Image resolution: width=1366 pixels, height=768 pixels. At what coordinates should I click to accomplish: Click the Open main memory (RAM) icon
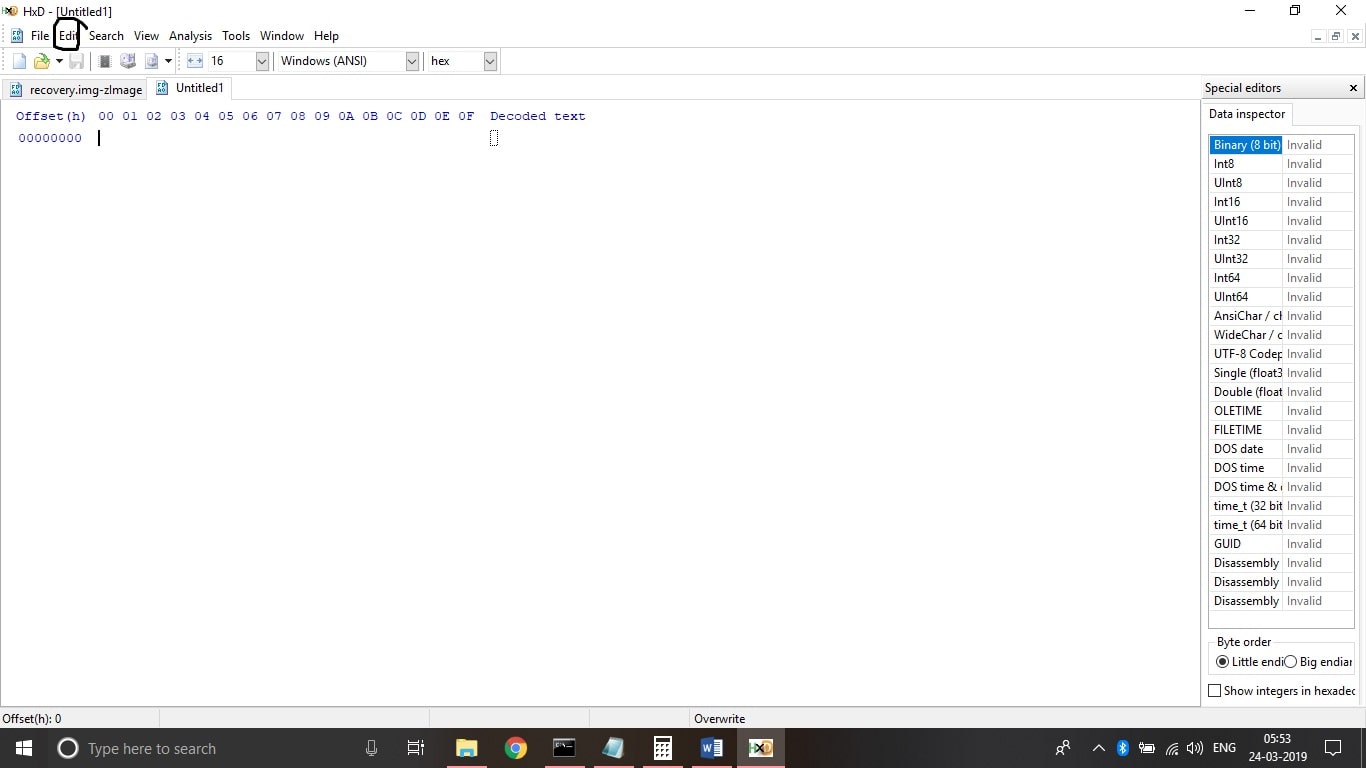104,61
